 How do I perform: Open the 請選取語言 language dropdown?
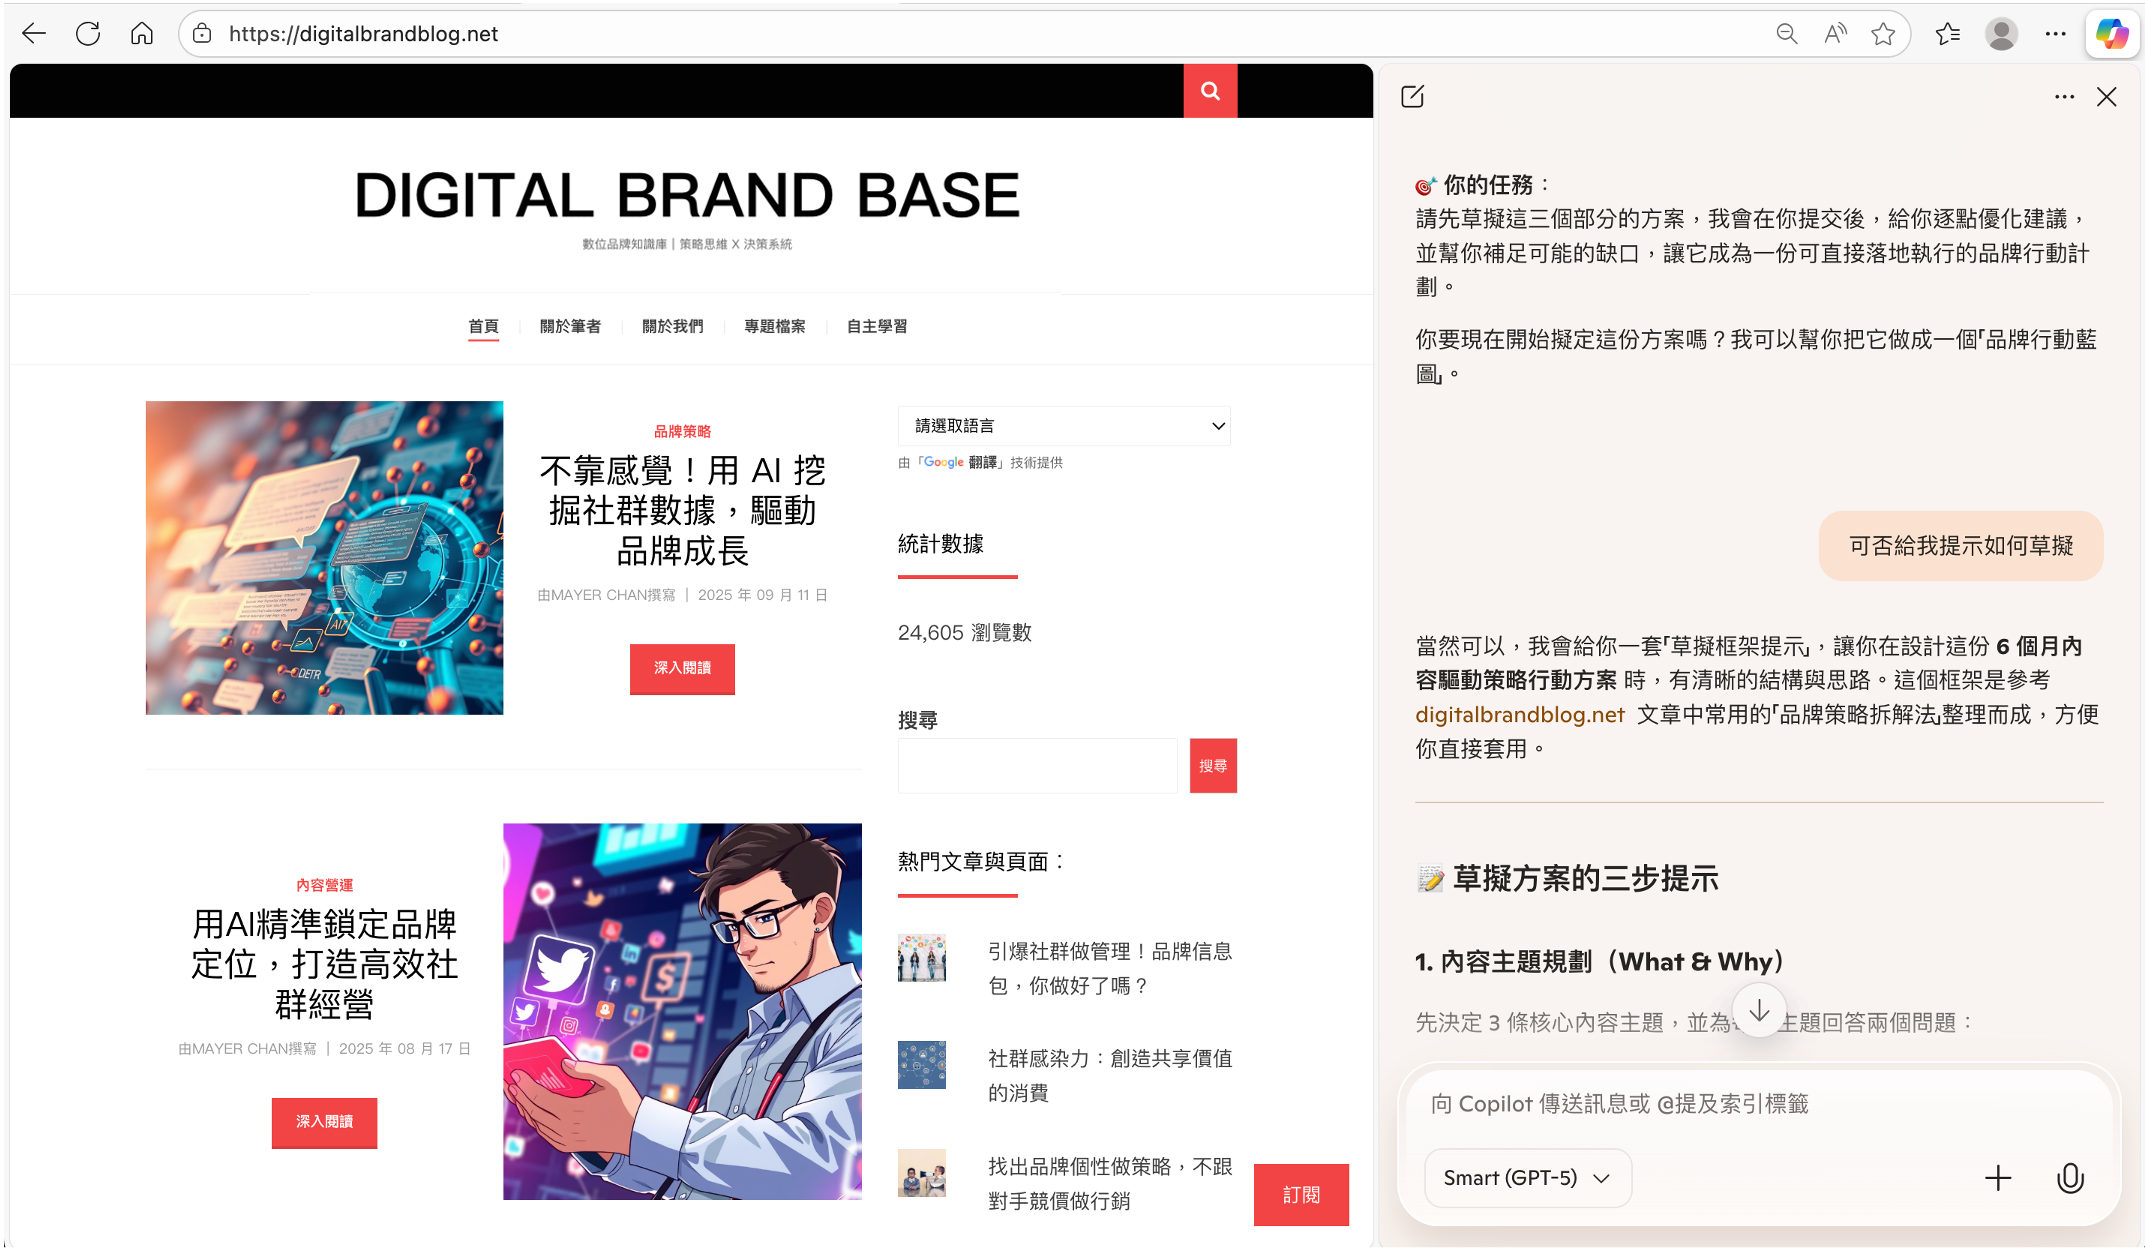1063,426
